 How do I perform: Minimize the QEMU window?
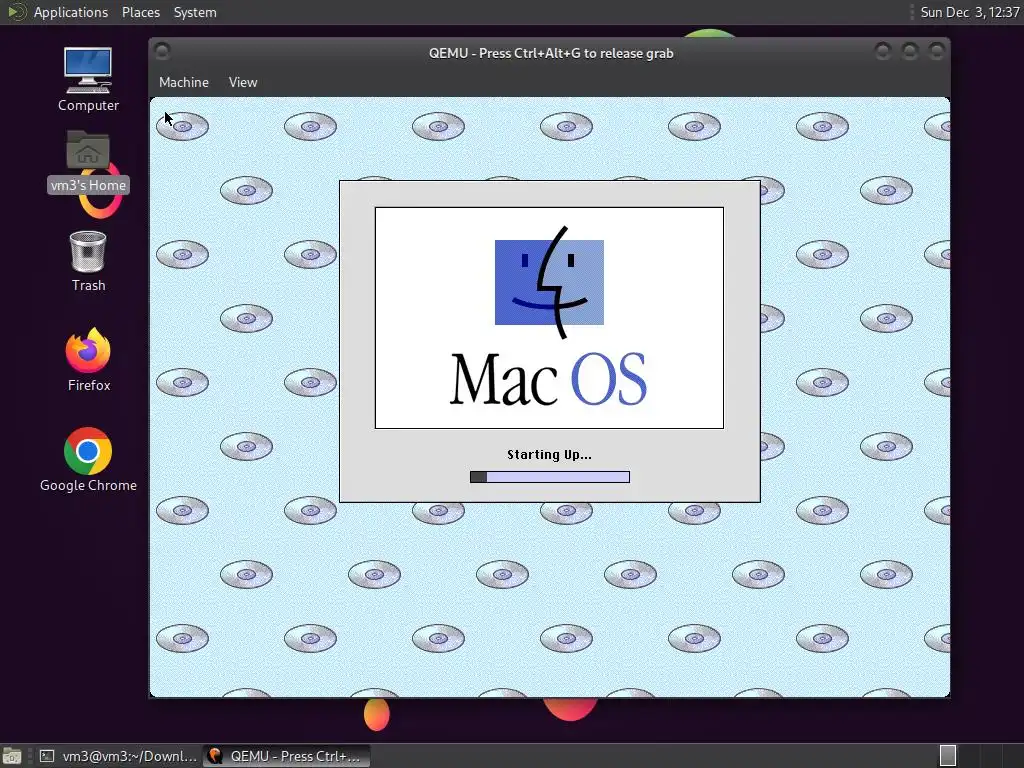click(883, 51)
